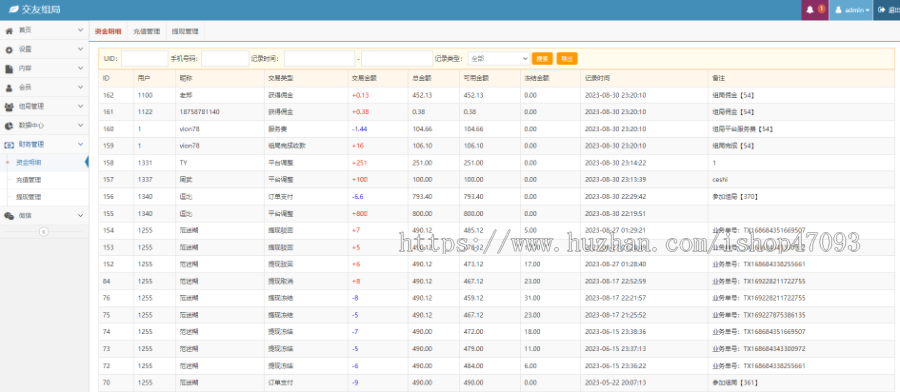The width and height of the screenshot is (900, 392).
Task: Click amount +251 in row 158
Action: (359, 163)
